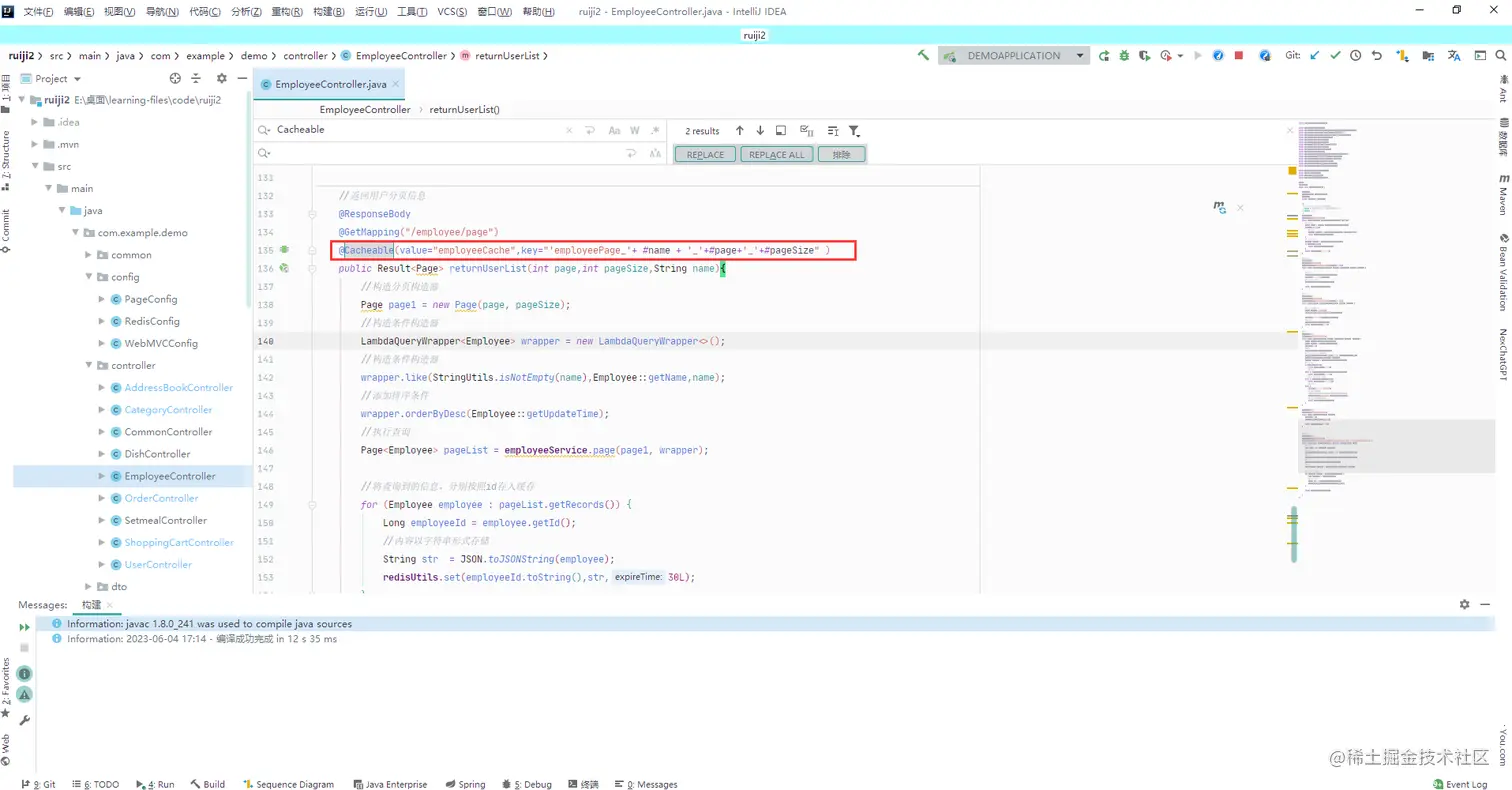Commit changes with the Git green checkmark
Image resolution: width=1512 pixels, height=790 pixels.
click(1335, 56)
